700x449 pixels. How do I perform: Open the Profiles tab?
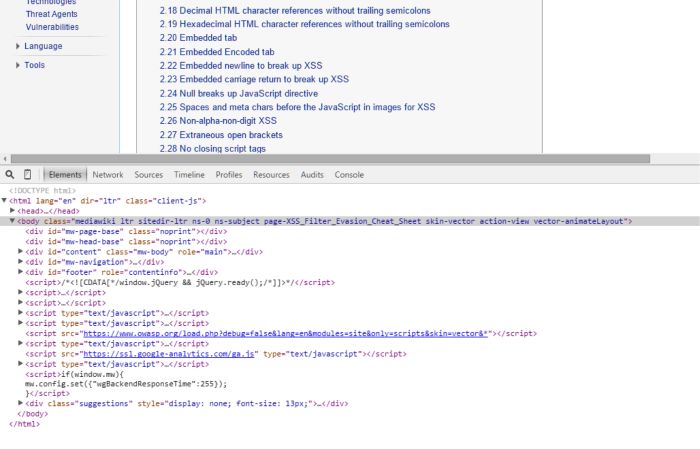229,175
